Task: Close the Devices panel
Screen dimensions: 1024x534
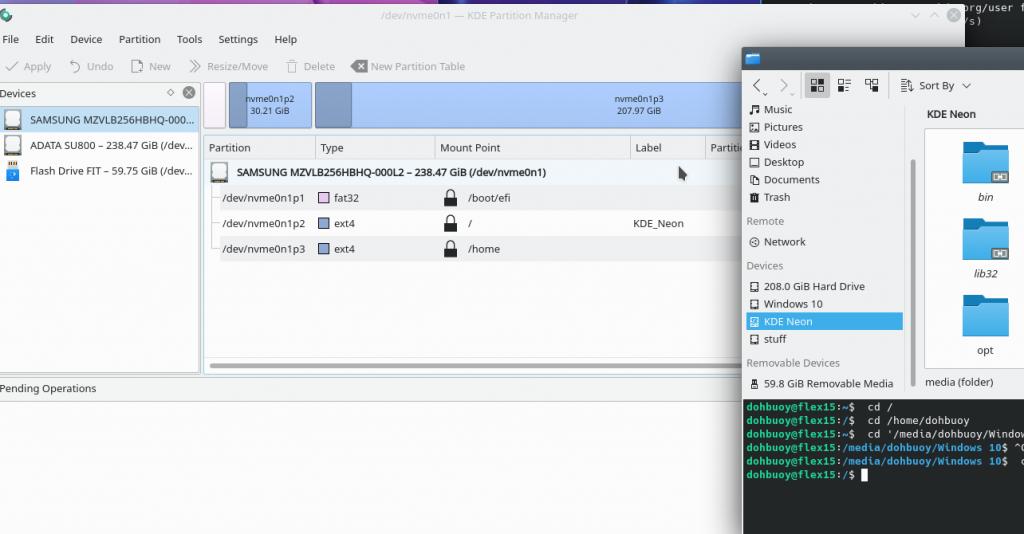Action: tap(188, 93)
